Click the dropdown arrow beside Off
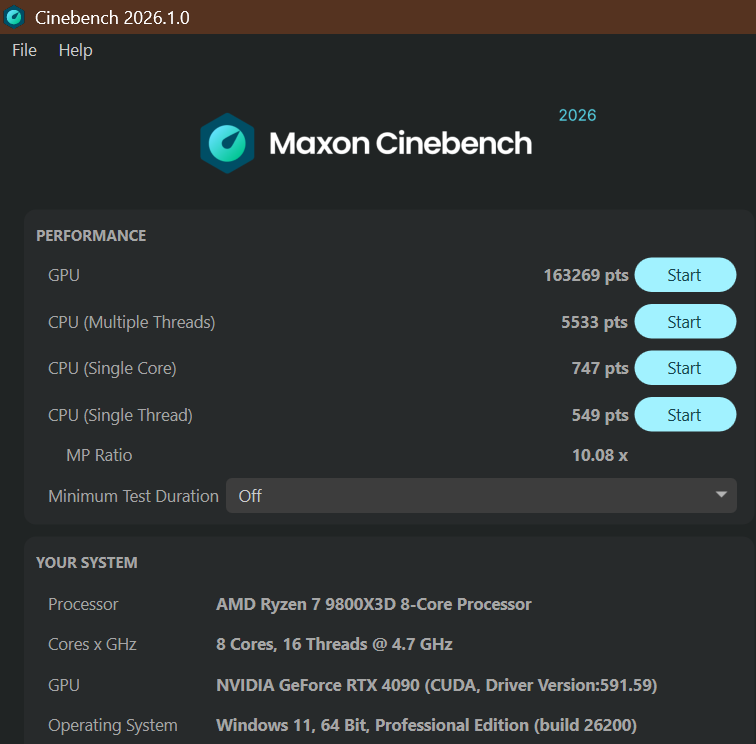Viewport: 756px width, 744px height. tap(721, 495)
